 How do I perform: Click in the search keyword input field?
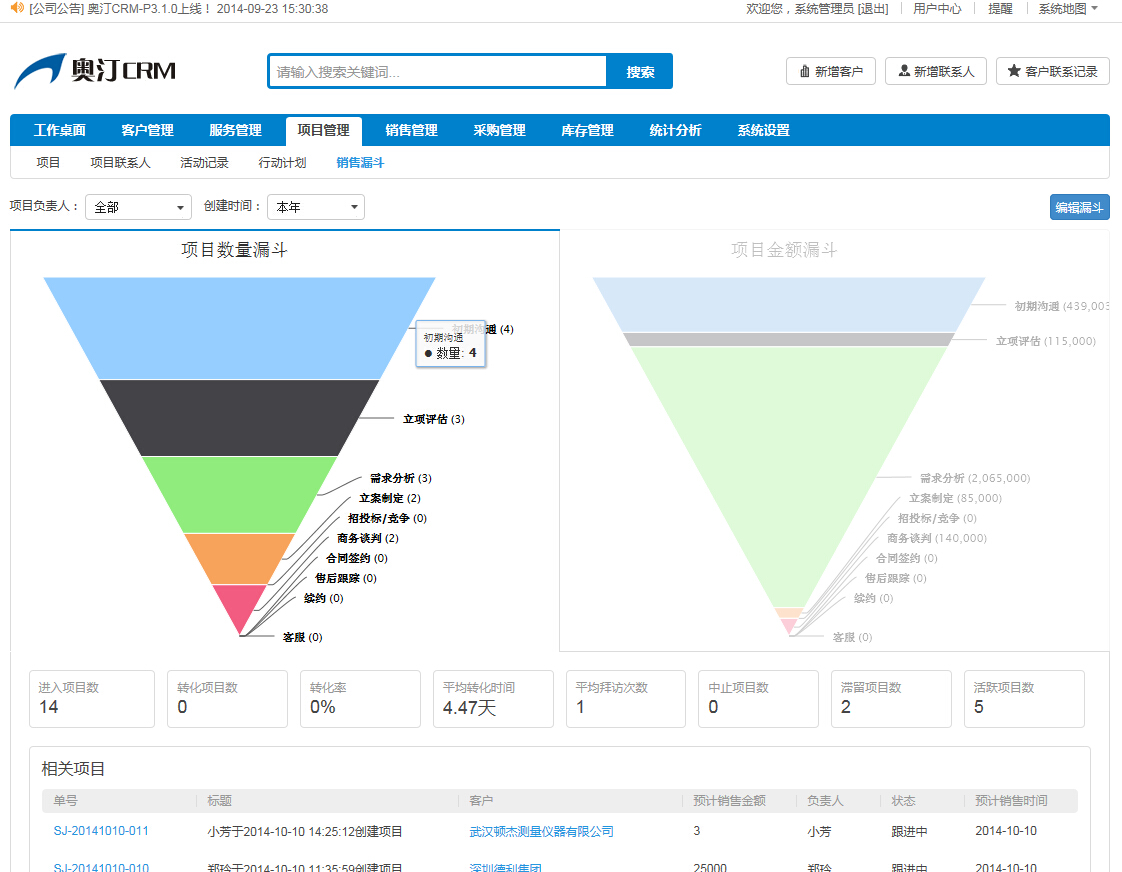coord(437,72)
